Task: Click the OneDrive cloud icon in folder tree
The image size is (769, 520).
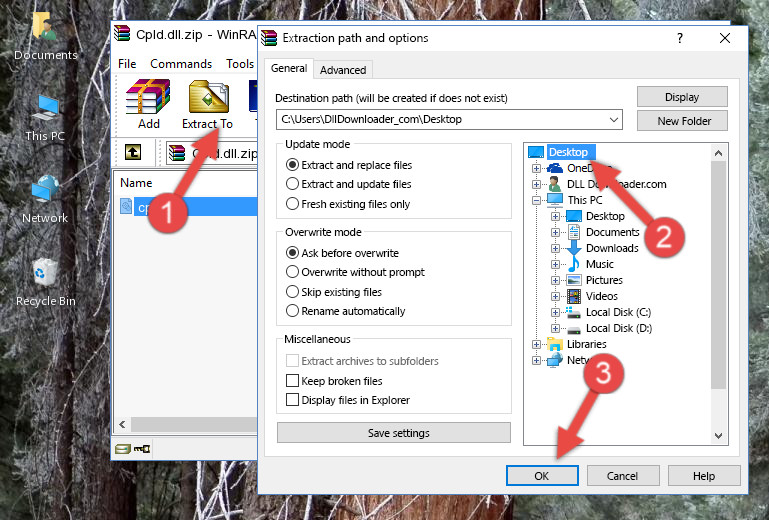Action: (x=555, y=168)
